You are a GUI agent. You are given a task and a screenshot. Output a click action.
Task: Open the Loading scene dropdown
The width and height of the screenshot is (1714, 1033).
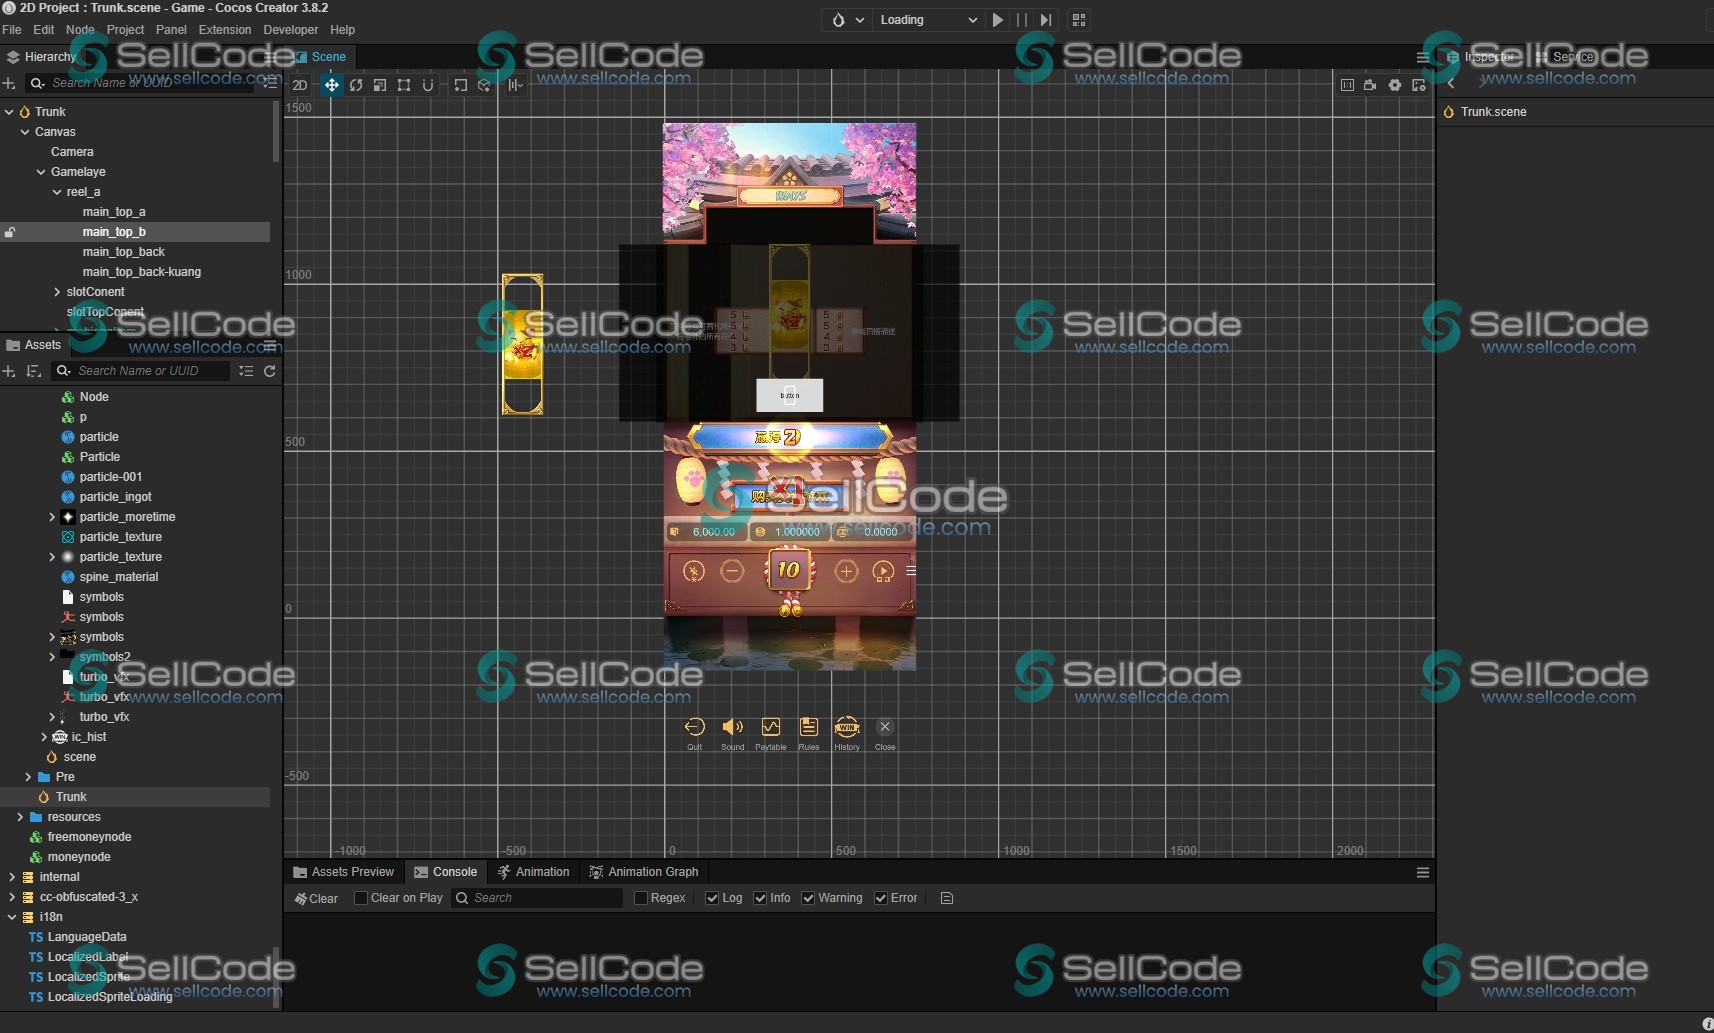(x=927, y=20)
